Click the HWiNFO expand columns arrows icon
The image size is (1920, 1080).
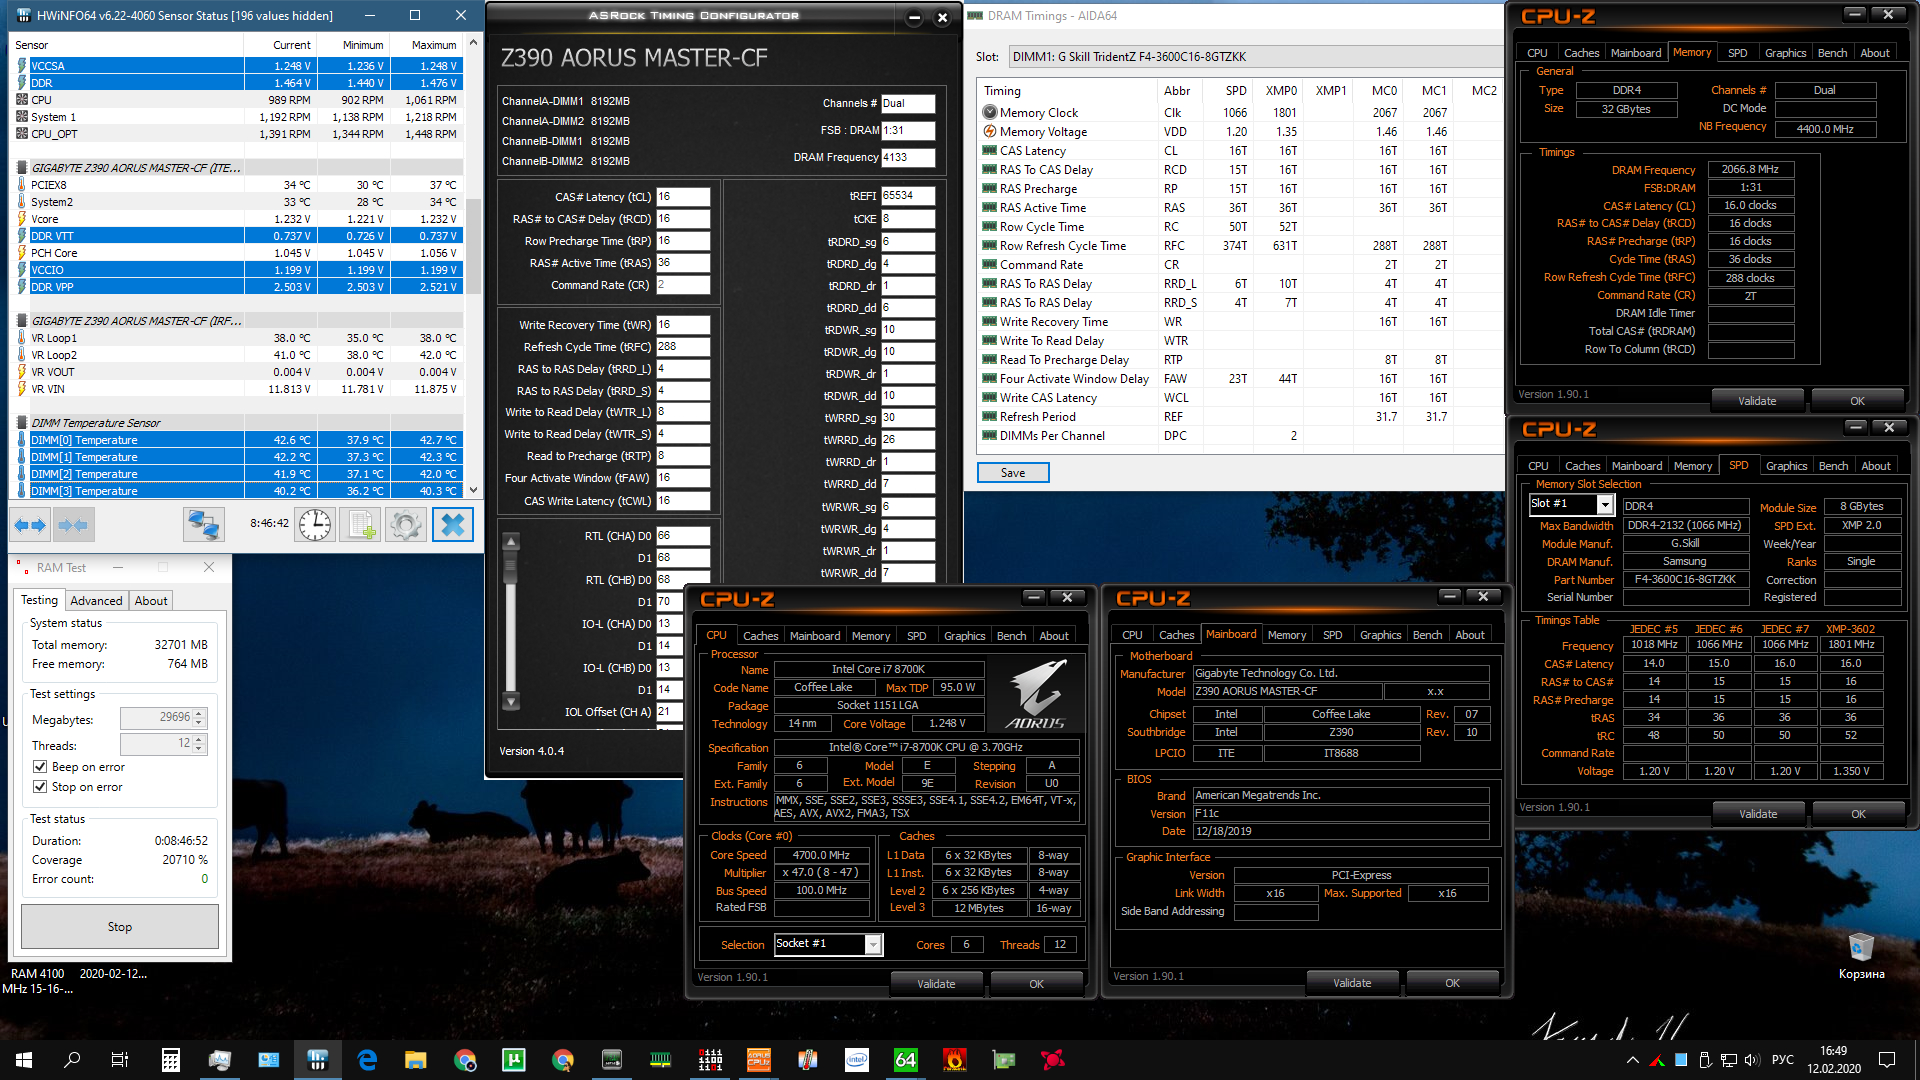click(x=30, y=524)
